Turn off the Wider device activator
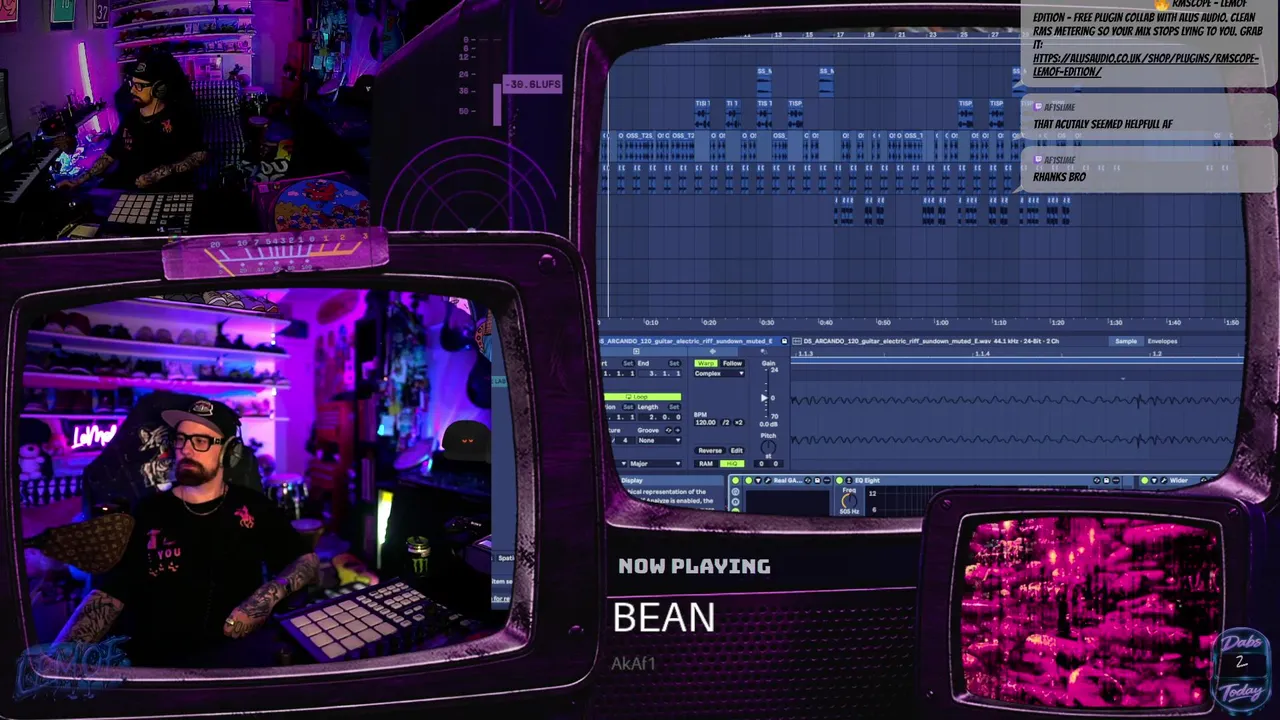 [x=1145, y=480]
